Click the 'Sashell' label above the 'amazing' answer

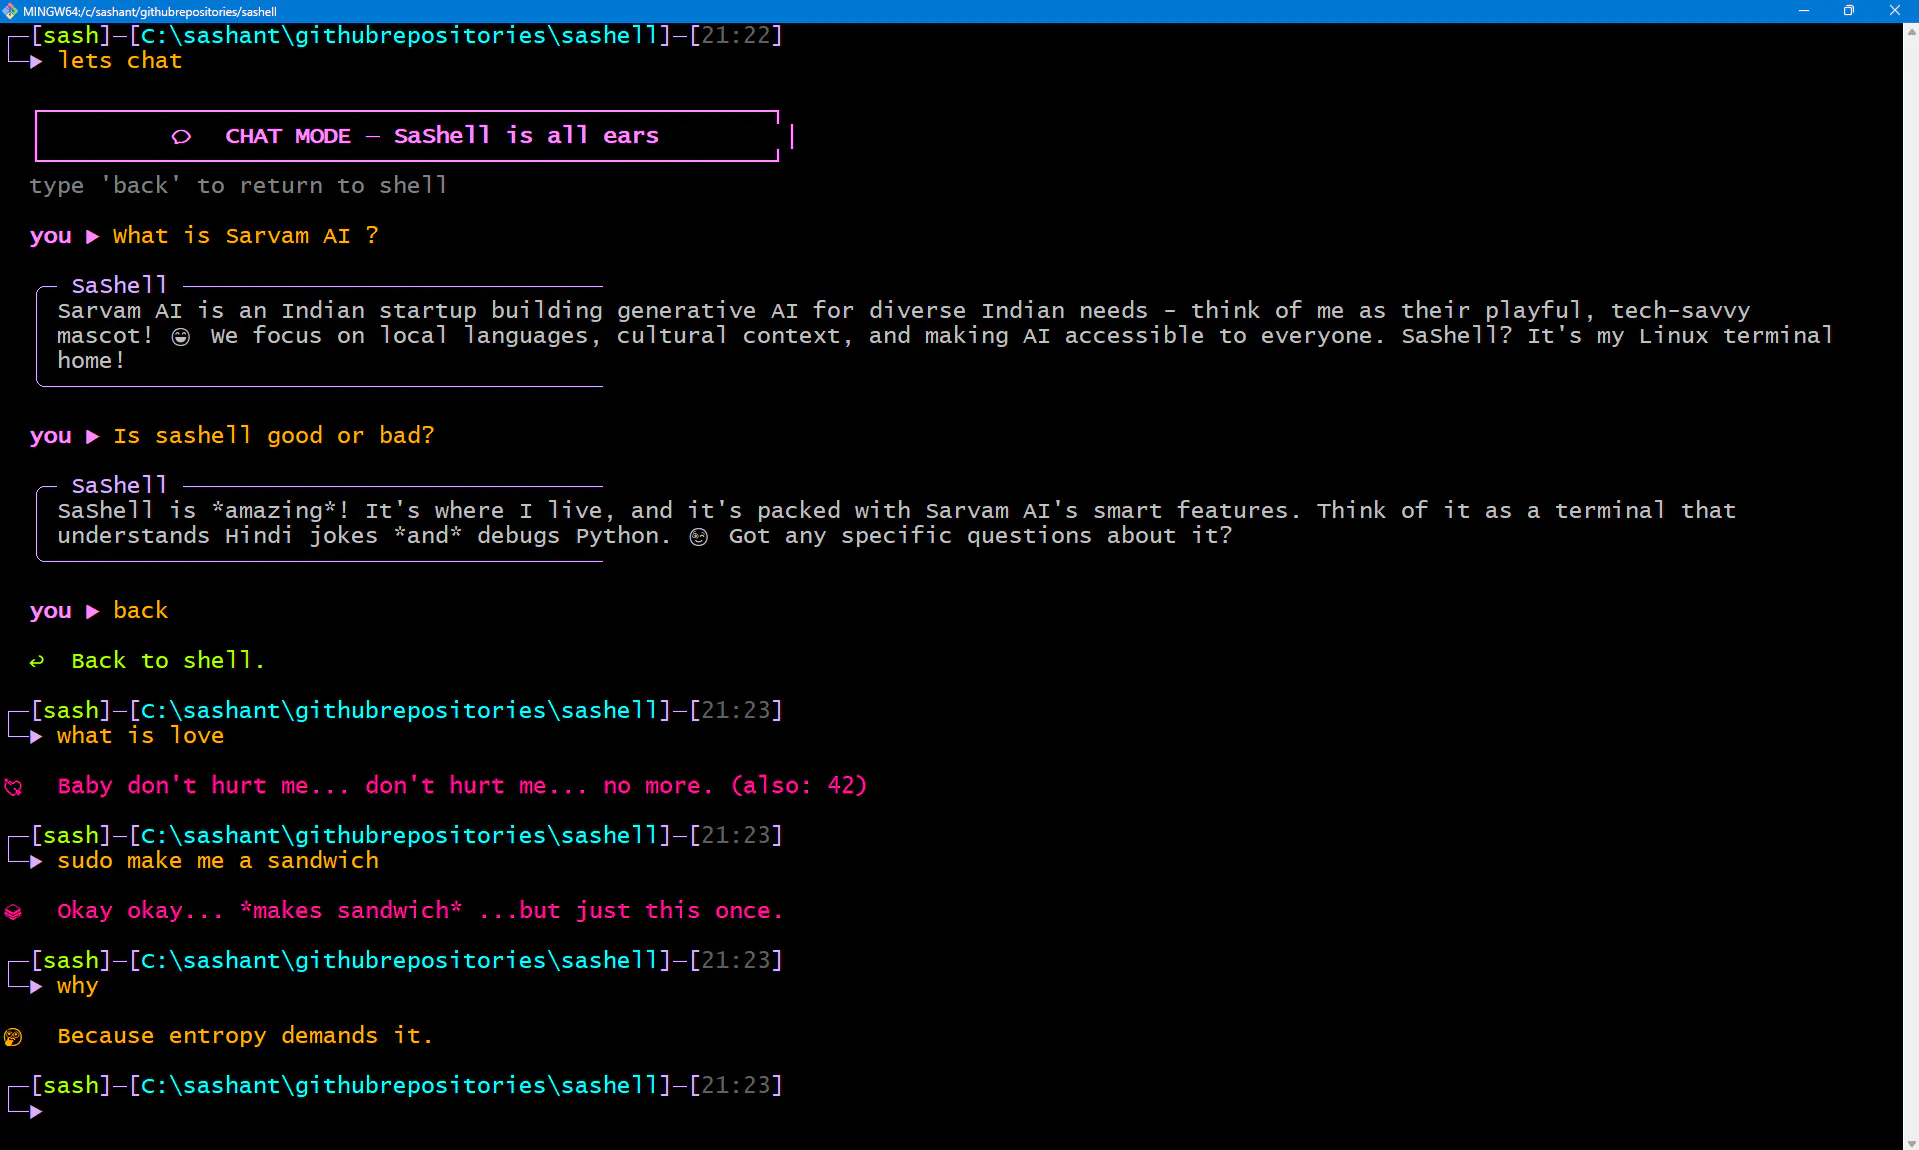[119, 486]
